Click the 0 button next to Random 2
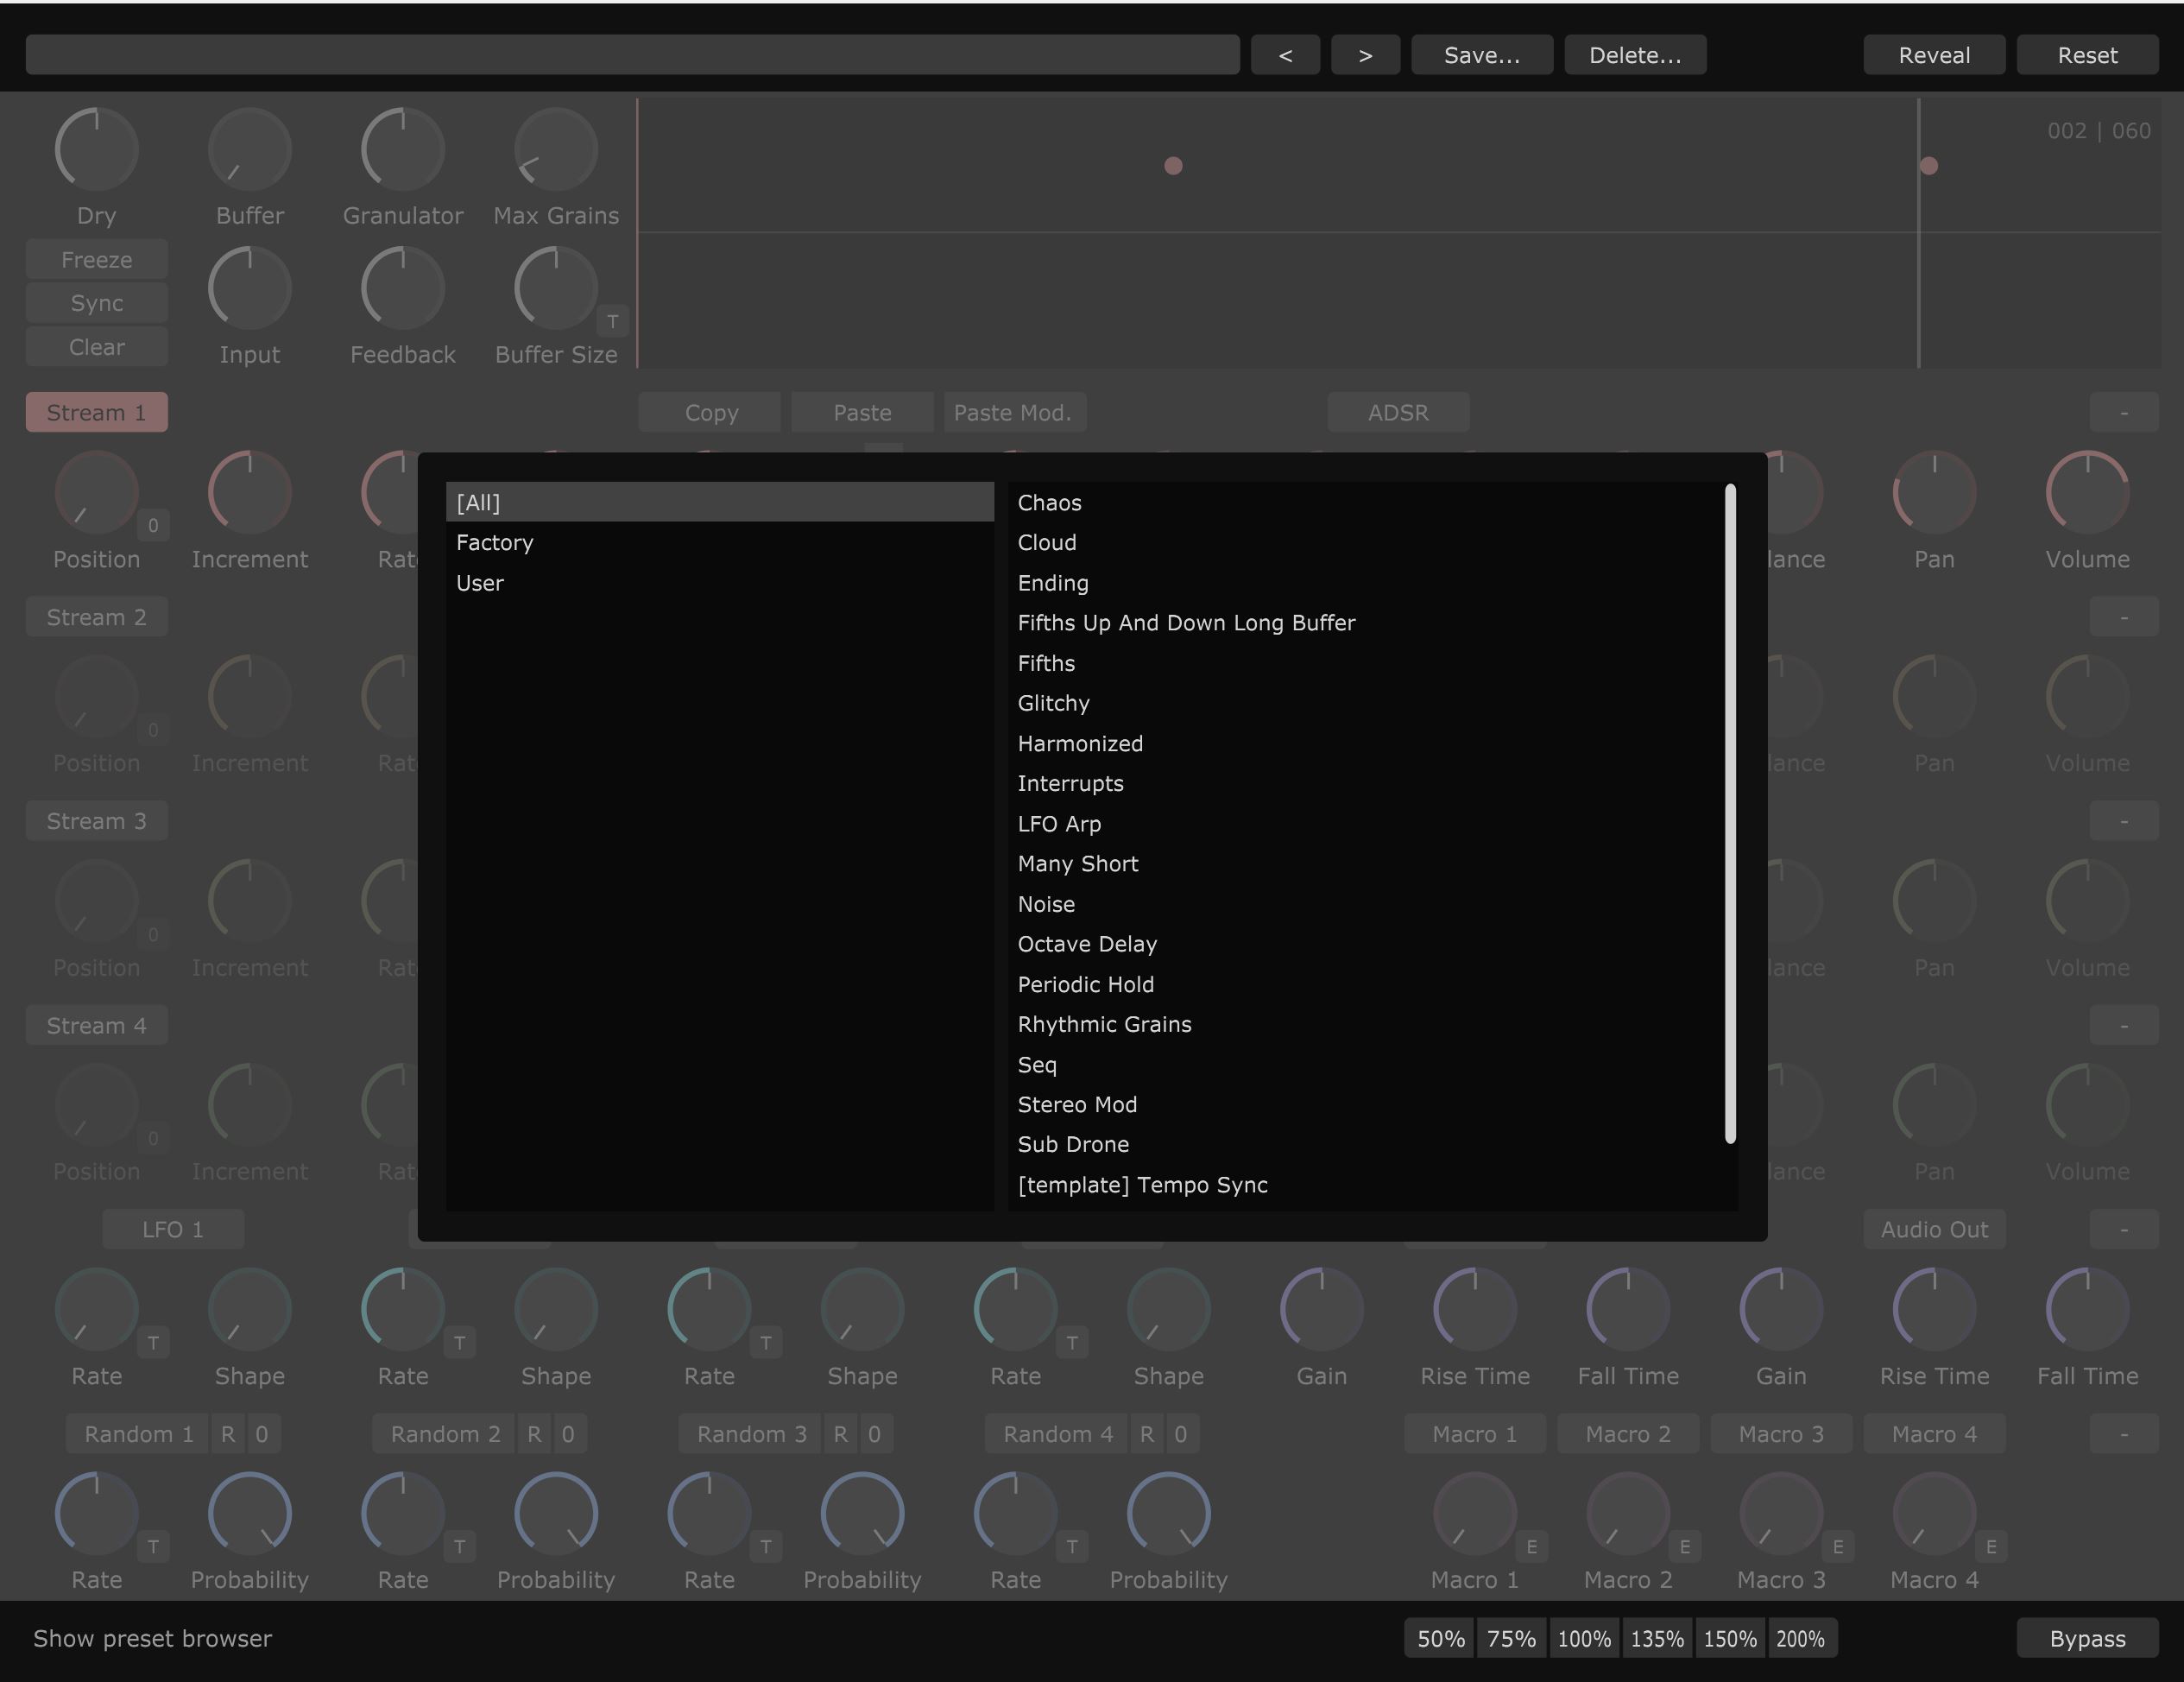 (568, 1434)
